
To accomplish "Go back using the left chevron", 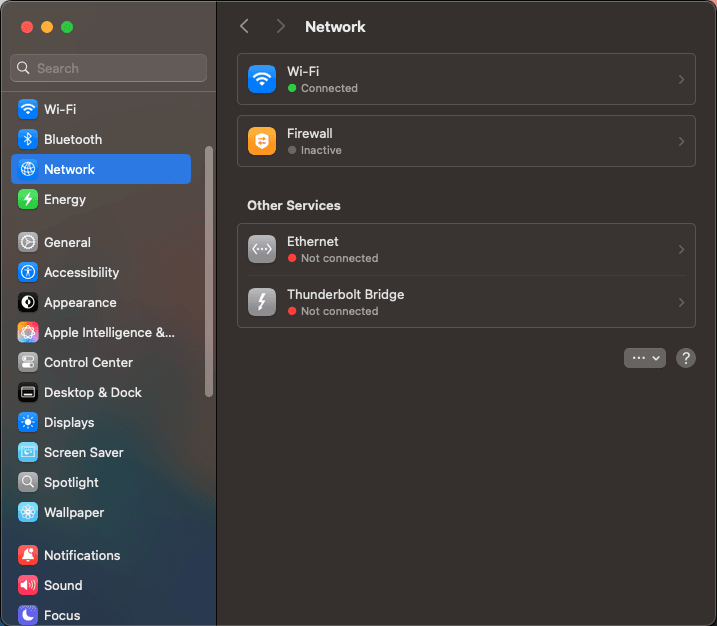I will click(x=245, y=26).
